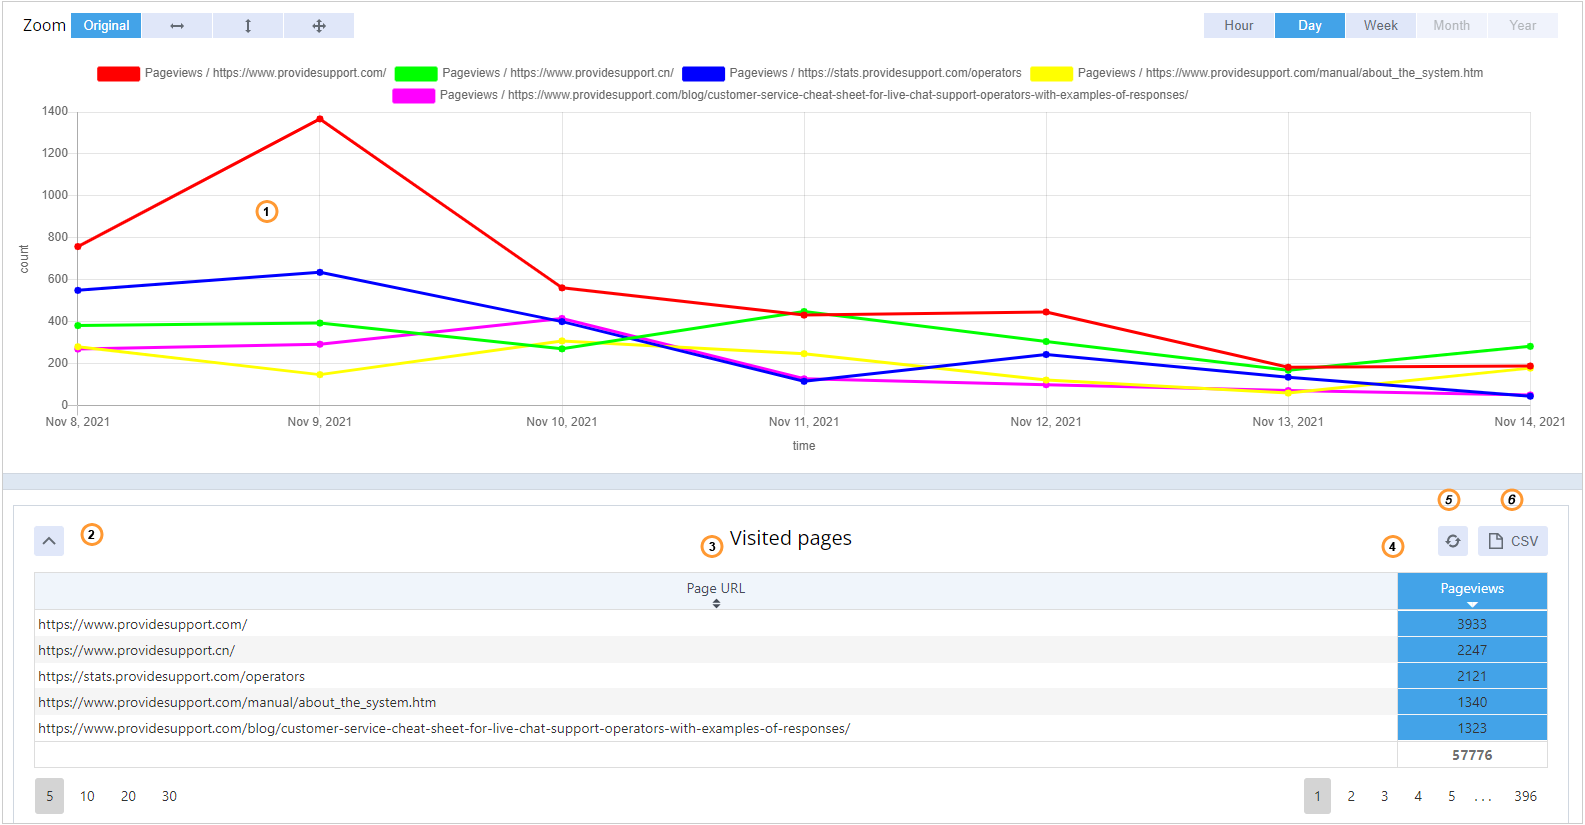Switch chart grouping to Month

(x=1452, y=26)
